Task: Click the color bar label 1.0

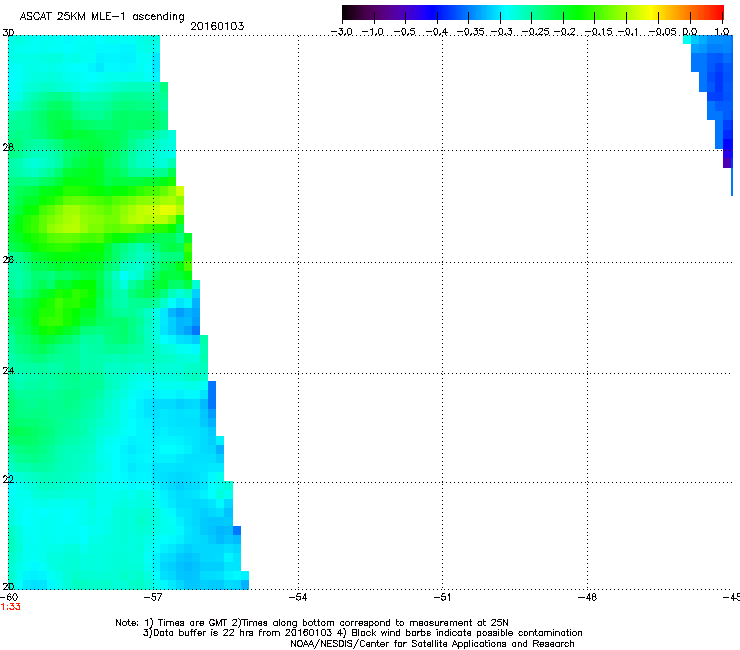Action: (722, 32)
